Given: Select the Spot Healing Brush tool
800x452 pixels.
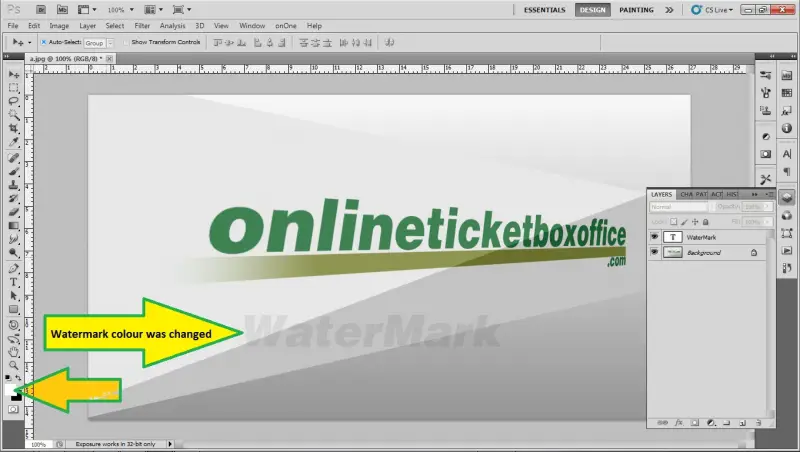Looking at the screenshot, I should click(14, 158).
